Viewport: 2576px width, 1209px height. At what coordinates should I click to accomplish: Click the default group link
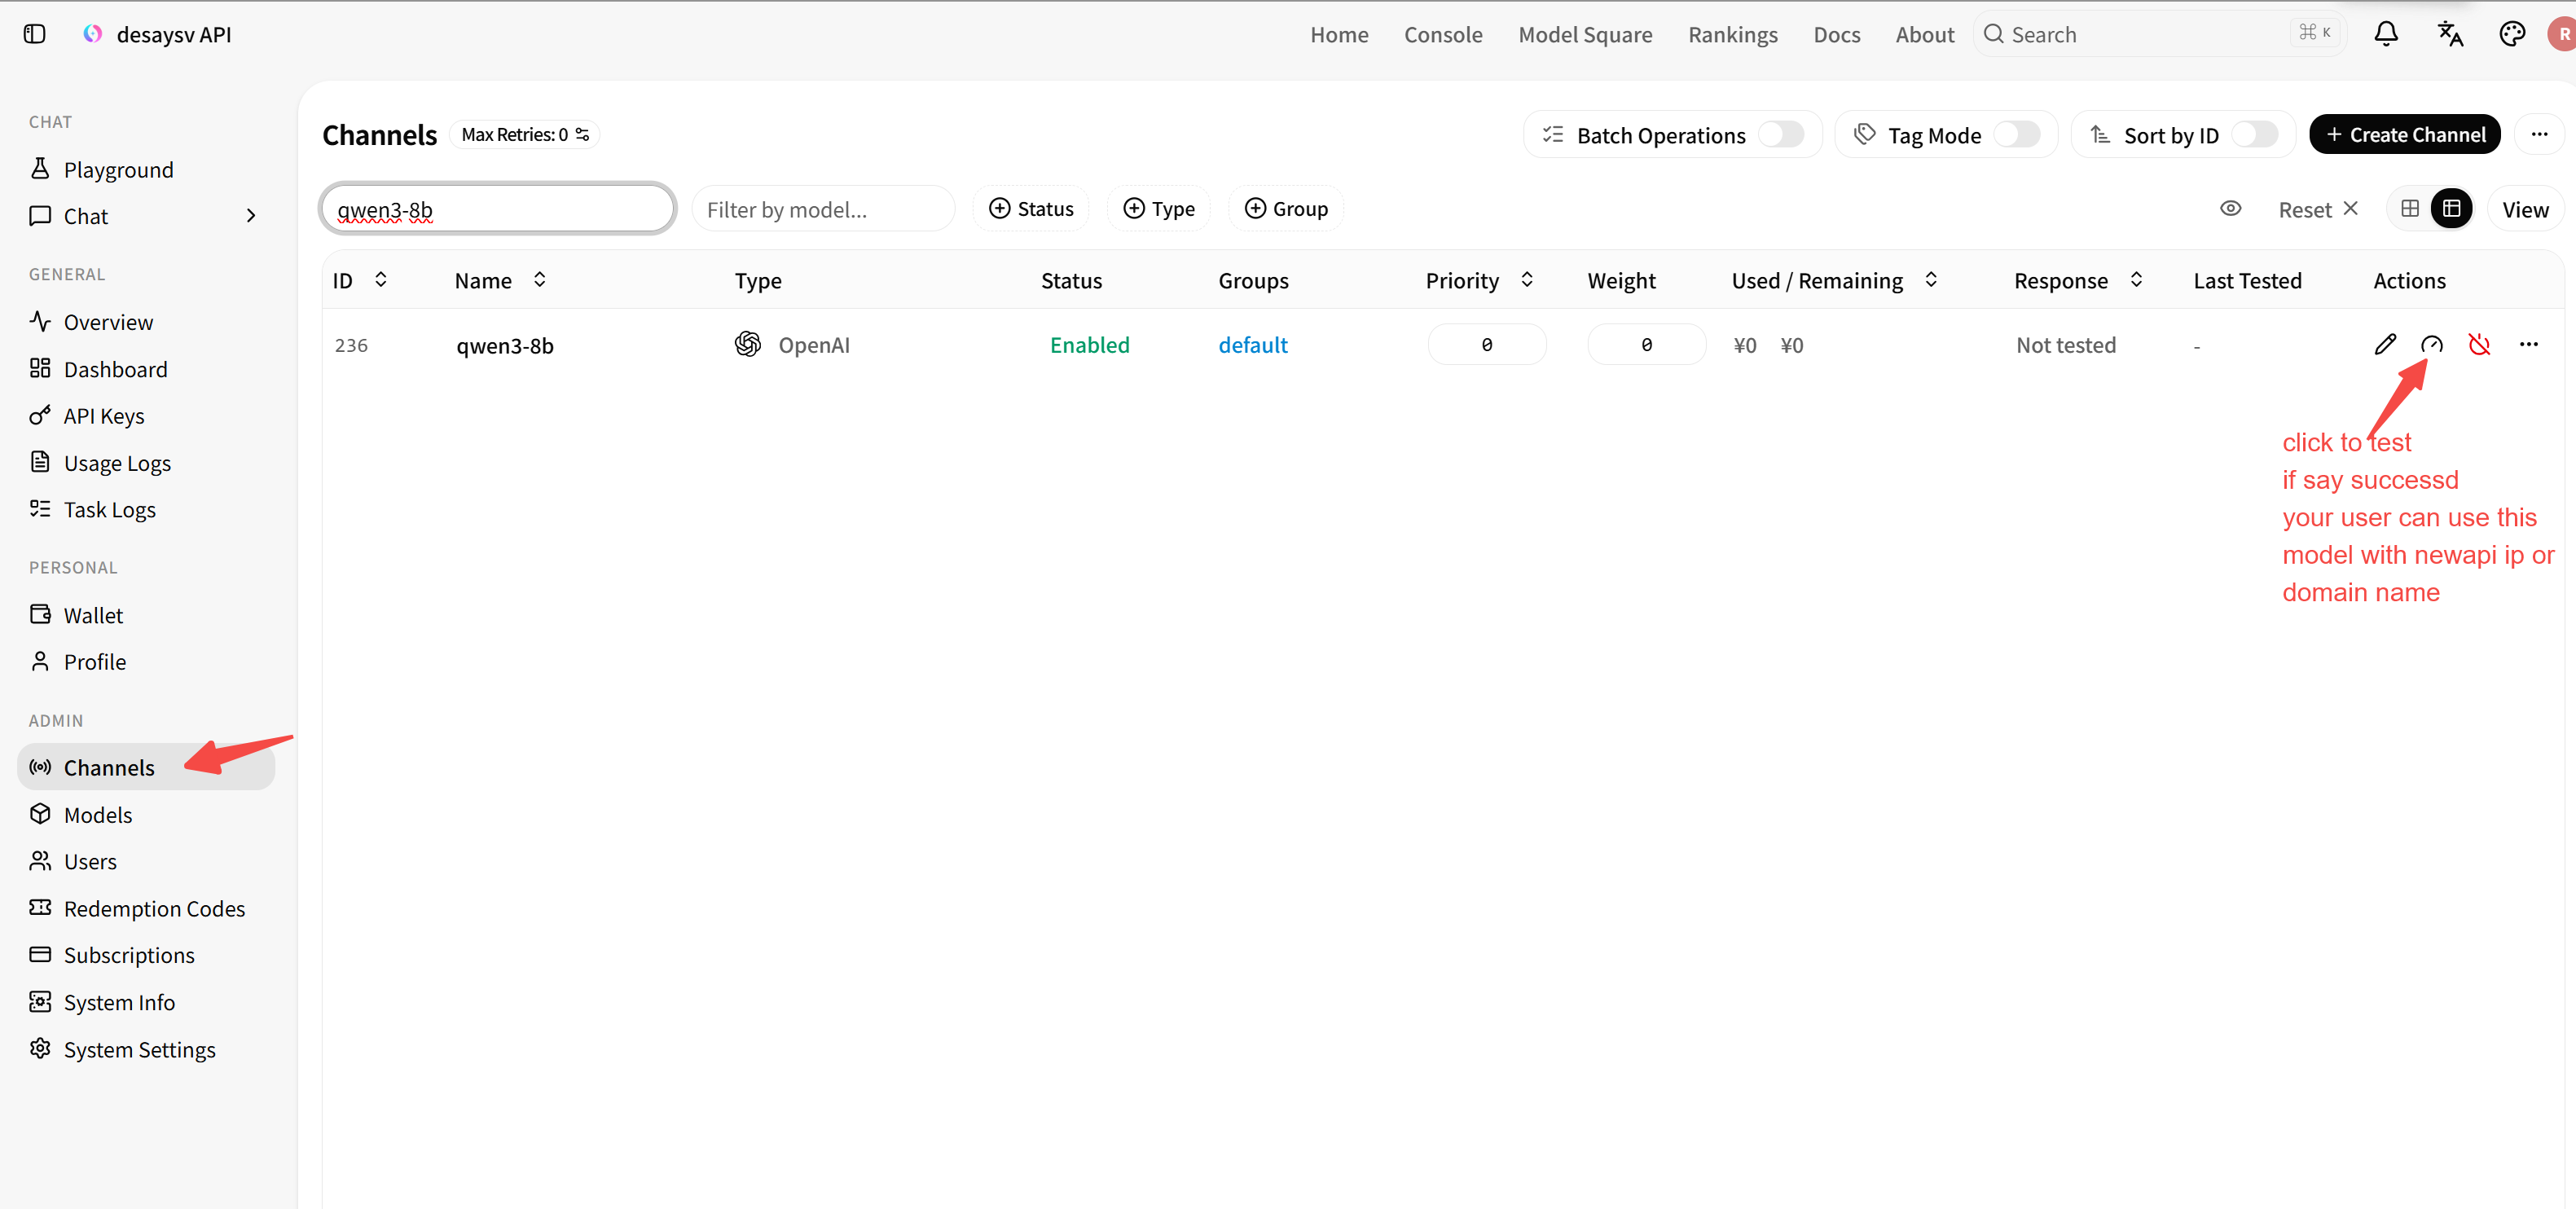pos(1252,345)
